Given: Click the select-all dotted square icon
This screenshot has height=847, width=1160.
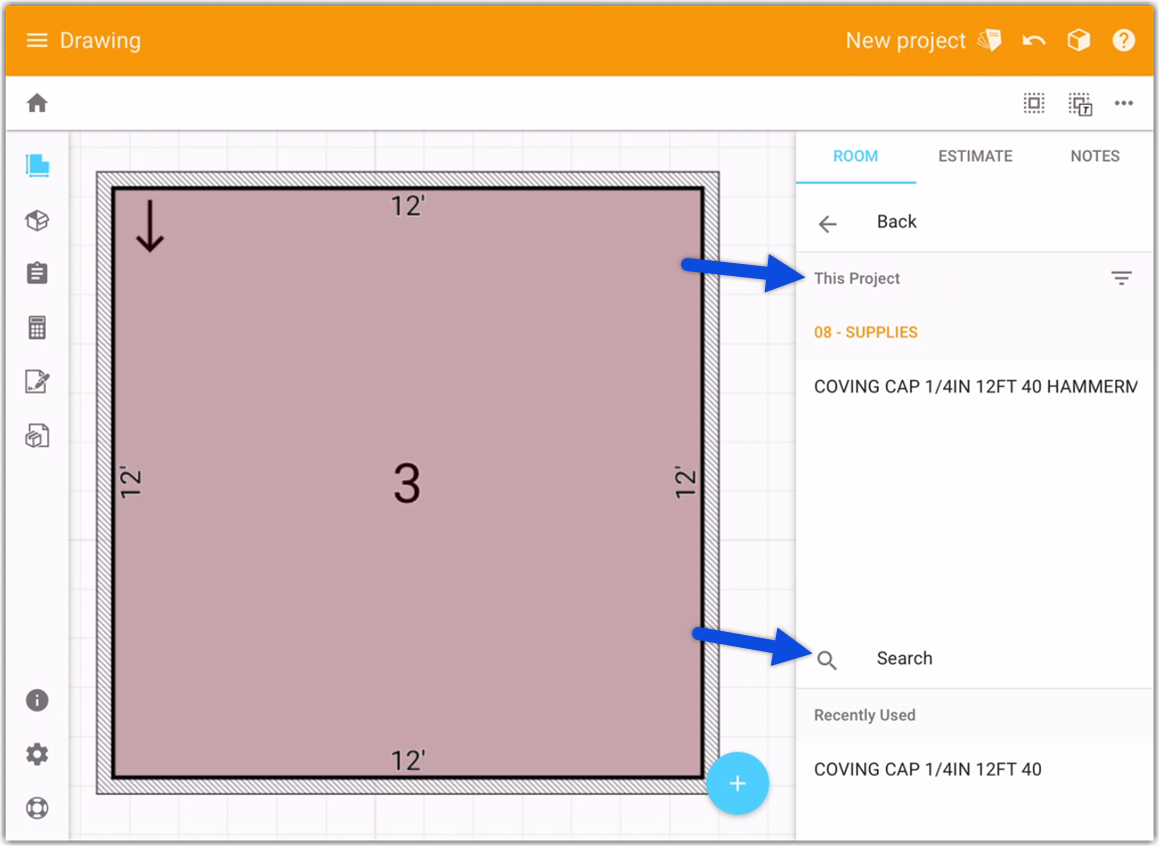Looking at the screenshot, I should coord(1033,104).
